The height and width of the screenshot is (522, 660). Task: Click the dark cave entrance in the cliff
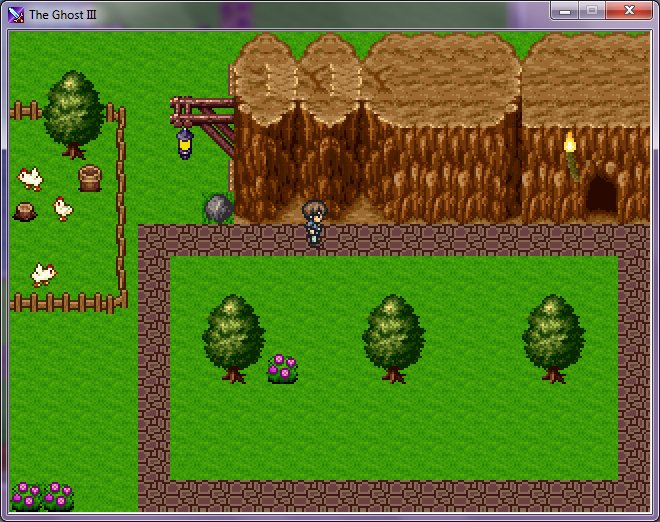(x=602, y=193)
